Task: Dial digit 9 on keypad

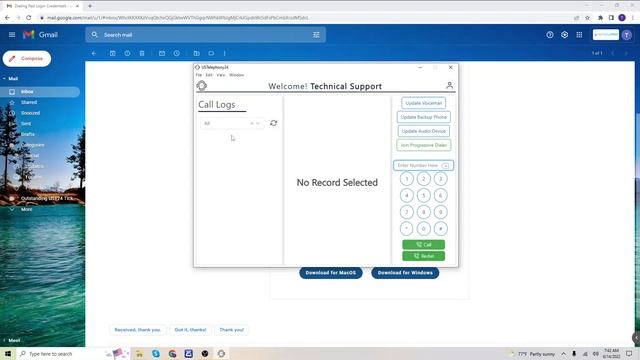Action: pyautogui.click(x=440, y=212)
